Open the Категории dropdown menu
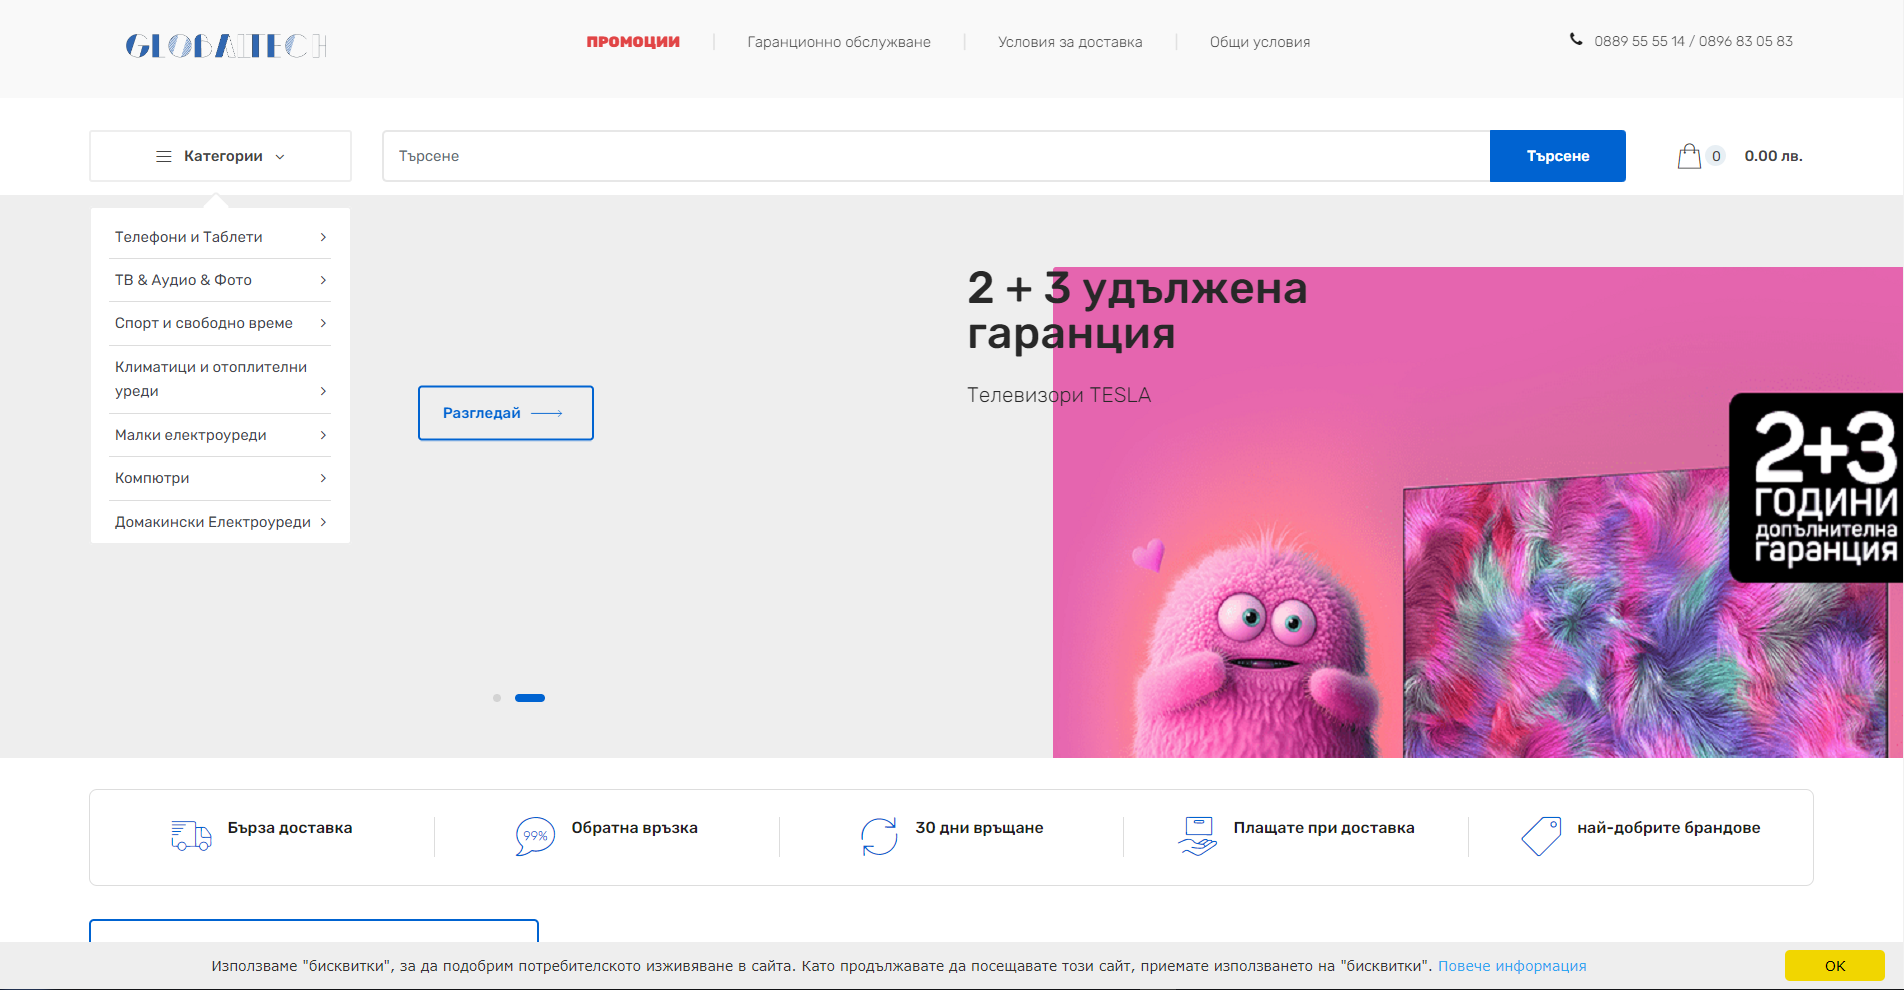Viewport: 1904px width, 990px height. [x=220, y=156]
